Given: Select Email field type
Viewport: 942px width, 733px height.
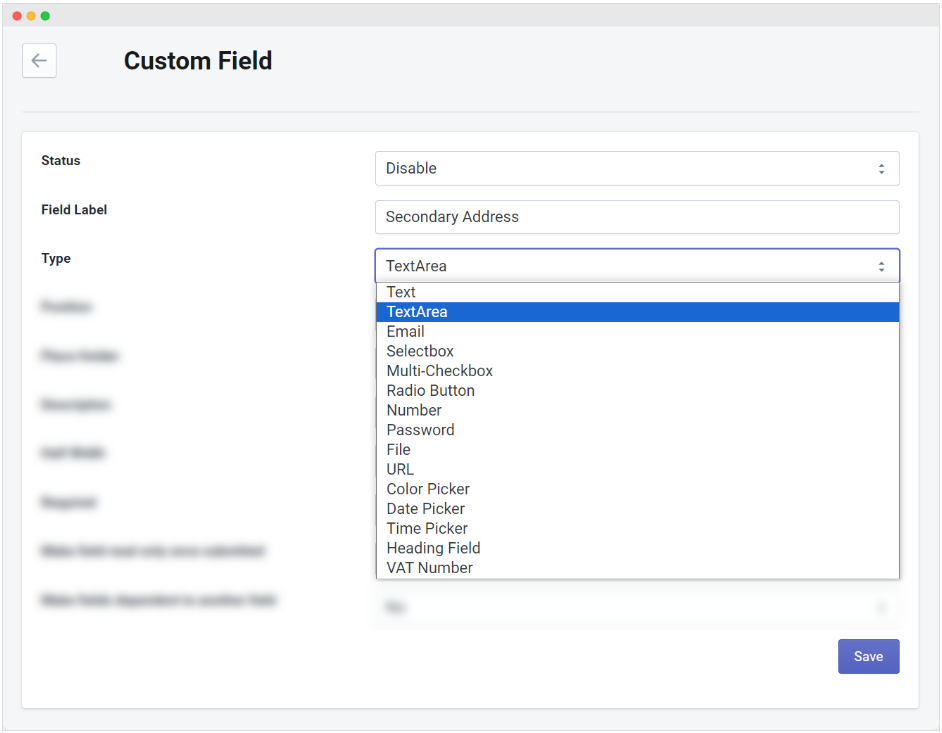Looking at the screenshot, I should [405, 331].
